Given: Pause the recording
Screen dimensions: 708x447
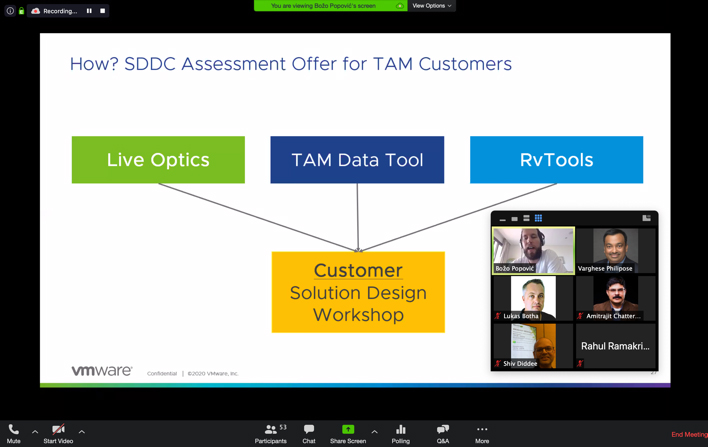Looking at the screenshot, I should (x=89, y=11).
